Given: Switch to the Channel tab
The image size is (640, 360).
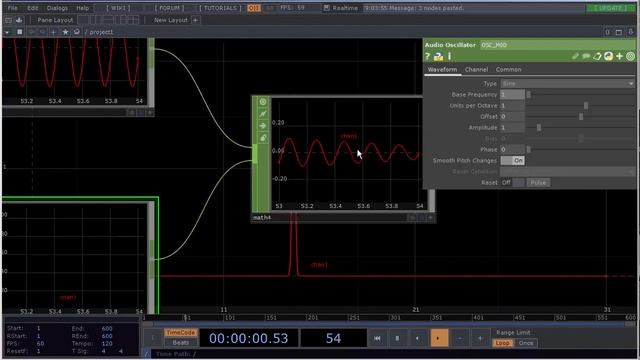Looking at the screenshot, I should [476, 70].
